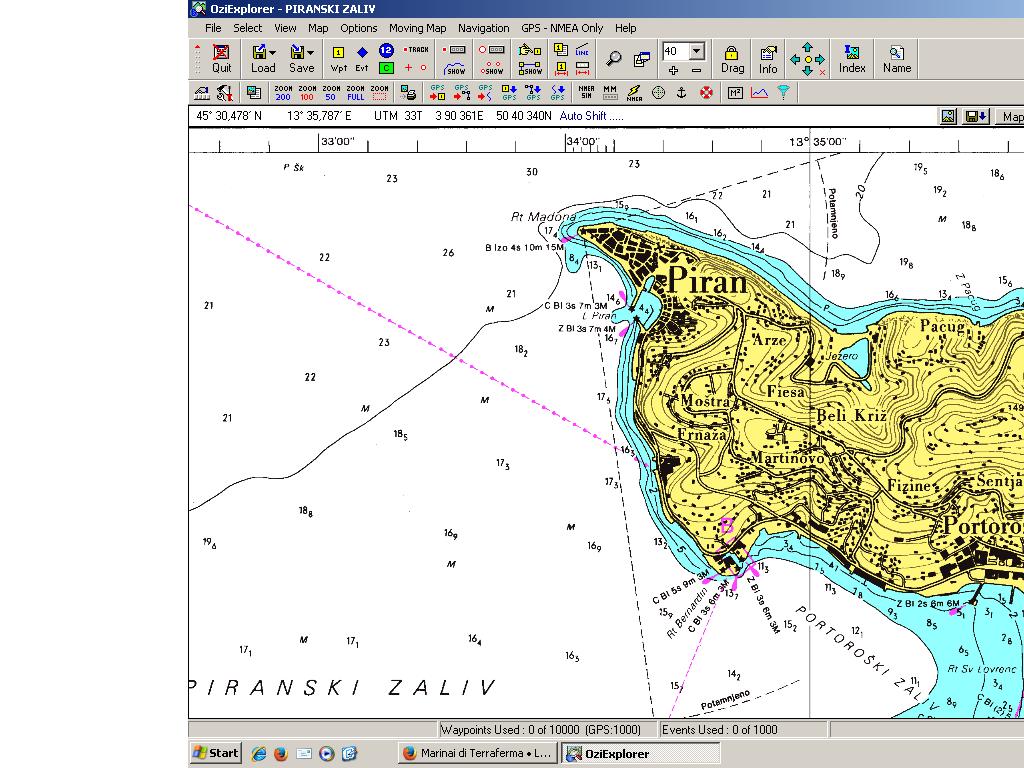Click the plus zoom in button
The width and height of the screenshot is (1024, 768).
673,70
